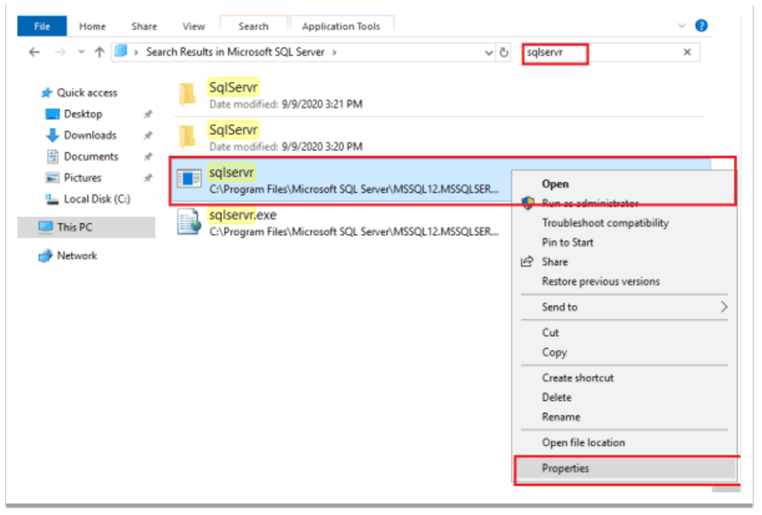Go back with the left arrow
Screen dimensions: 762x515
click(34, 52)
